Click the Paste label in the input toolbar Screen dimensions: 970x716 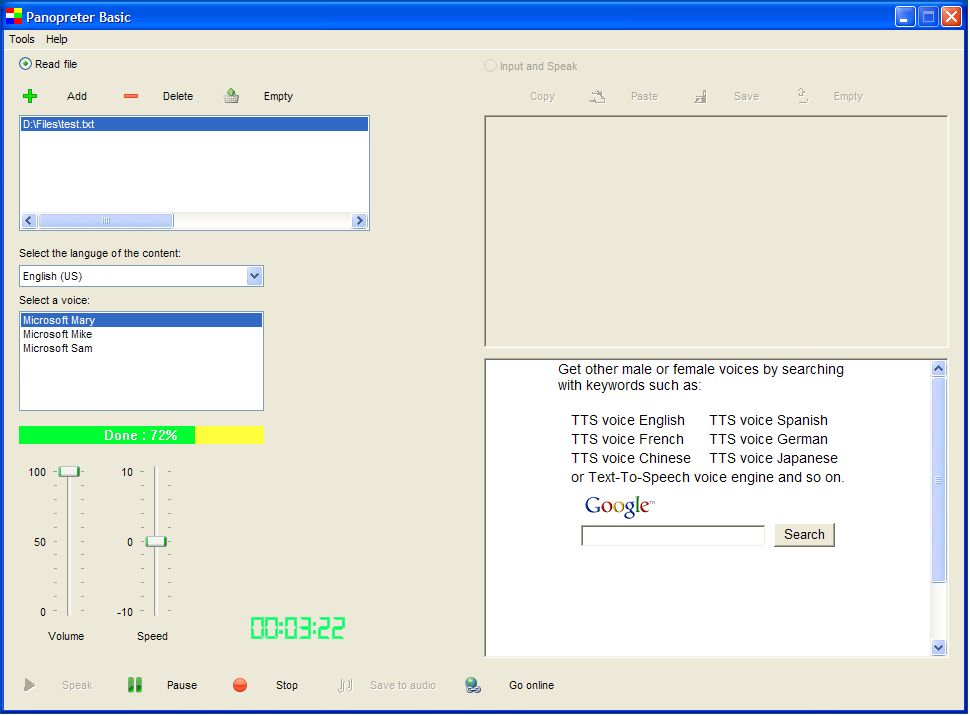coord(644,96)
